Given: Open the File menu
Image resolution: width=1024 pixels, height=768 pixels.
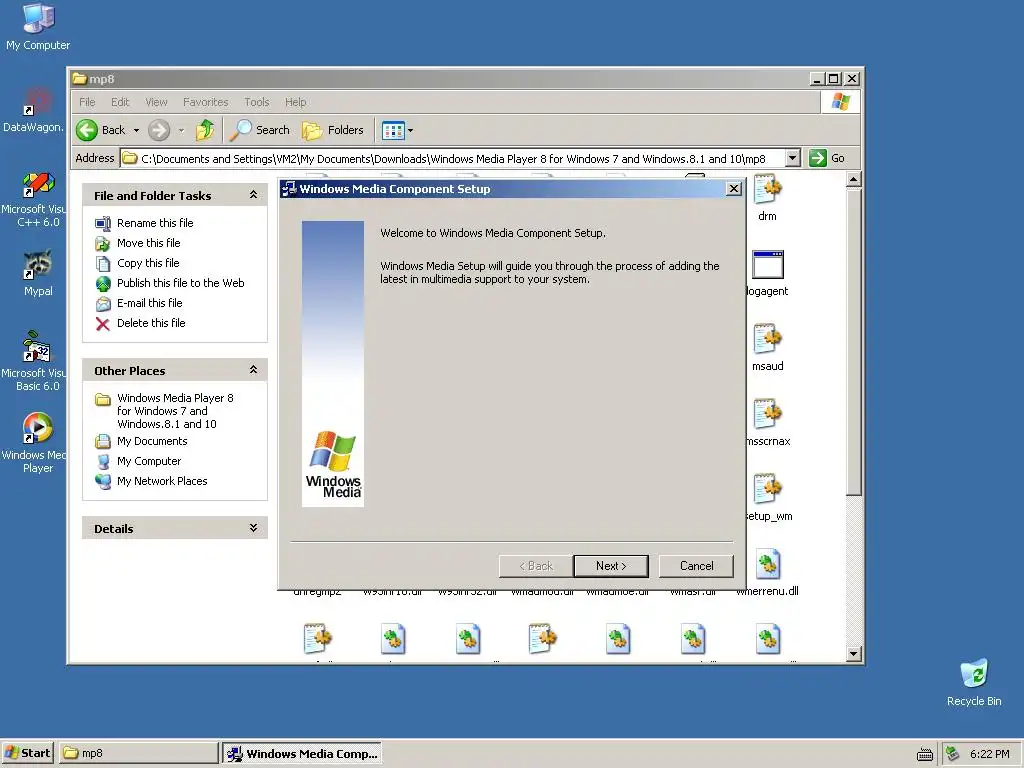Looking at the screenshot, I should point(87,102).
